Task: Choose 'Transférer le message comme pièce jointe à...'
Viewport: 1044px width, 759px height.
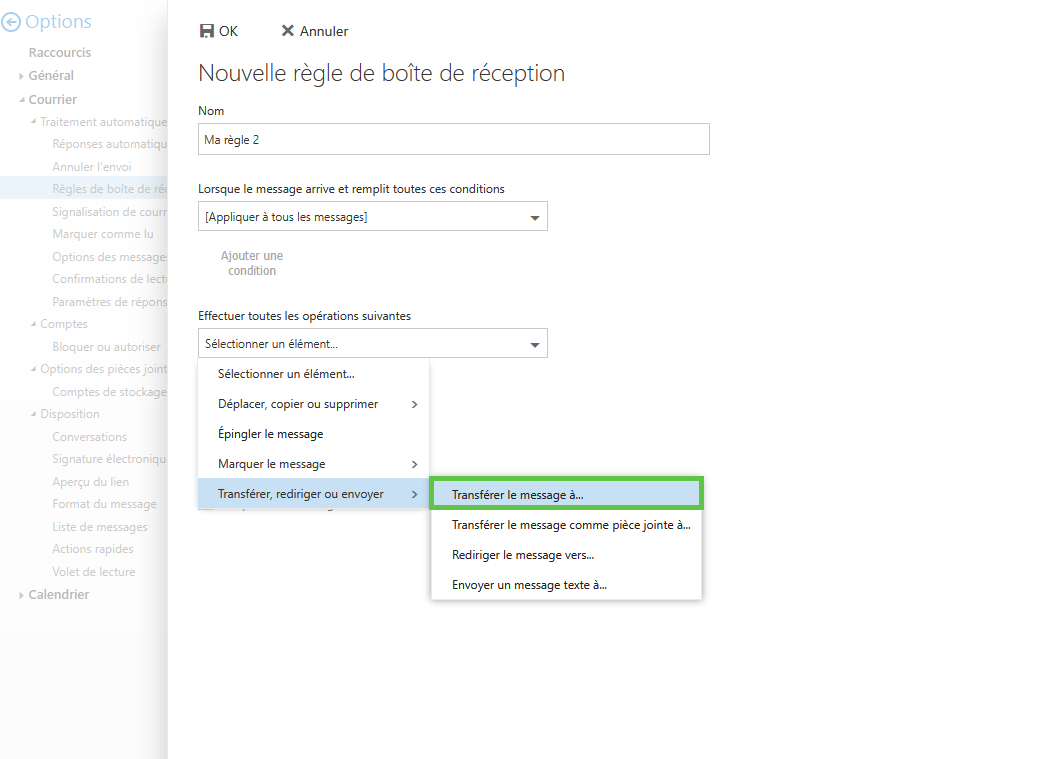Action: pyautogui.click(x=570, y=525)
